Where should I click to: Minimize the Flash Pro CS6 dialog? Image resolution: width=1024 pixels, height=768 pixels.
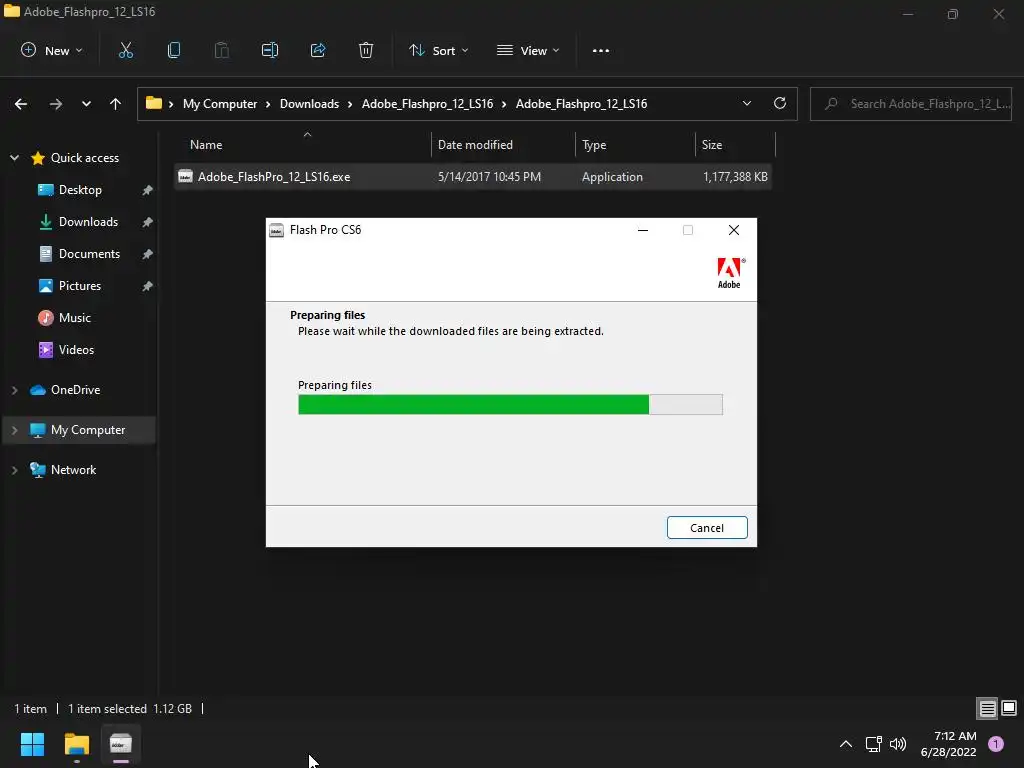pyautogui.click(x=643, y=230)
